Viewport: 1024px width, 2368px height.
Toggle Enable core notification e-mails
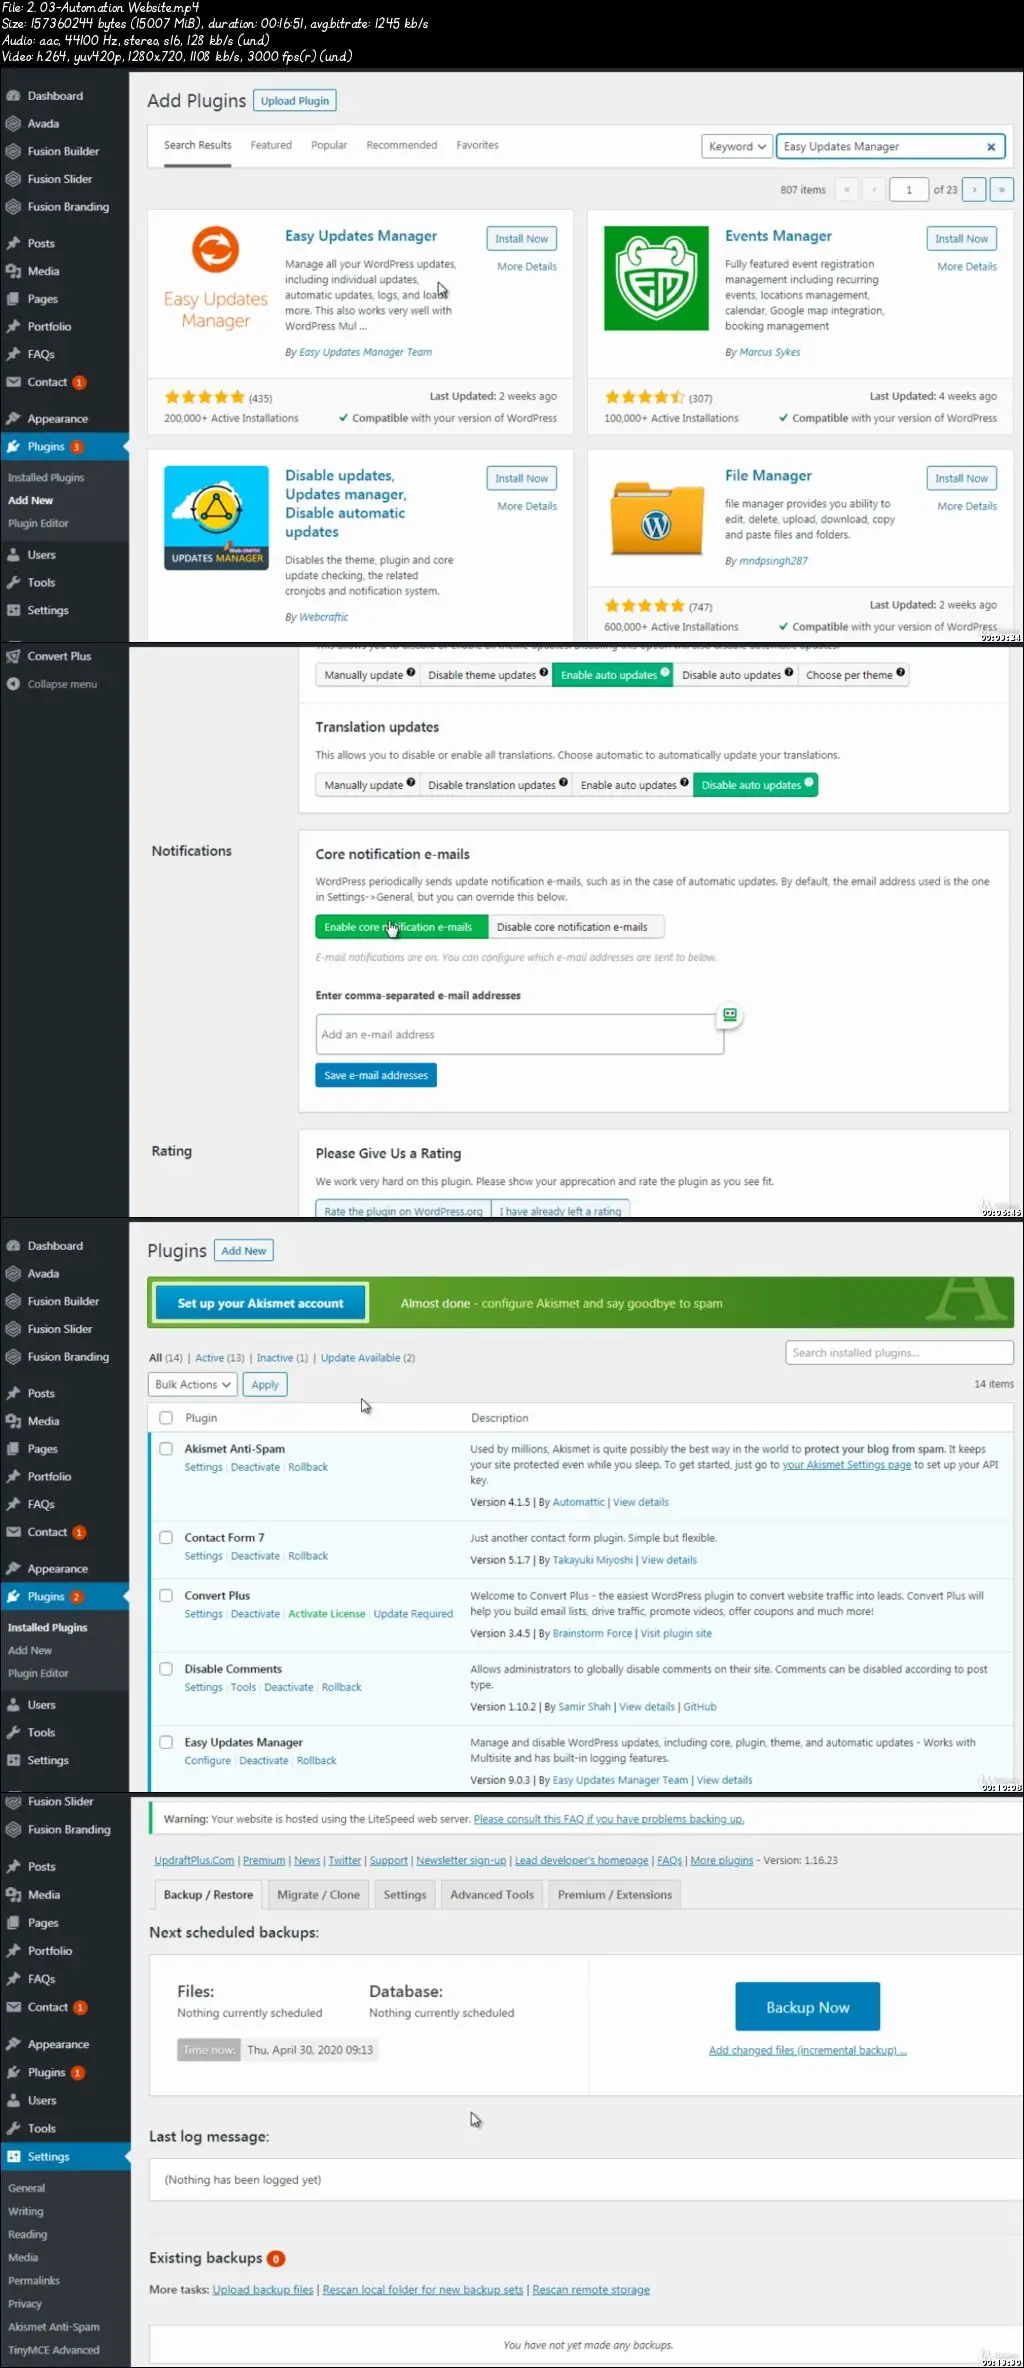click(x=401, y=927)
